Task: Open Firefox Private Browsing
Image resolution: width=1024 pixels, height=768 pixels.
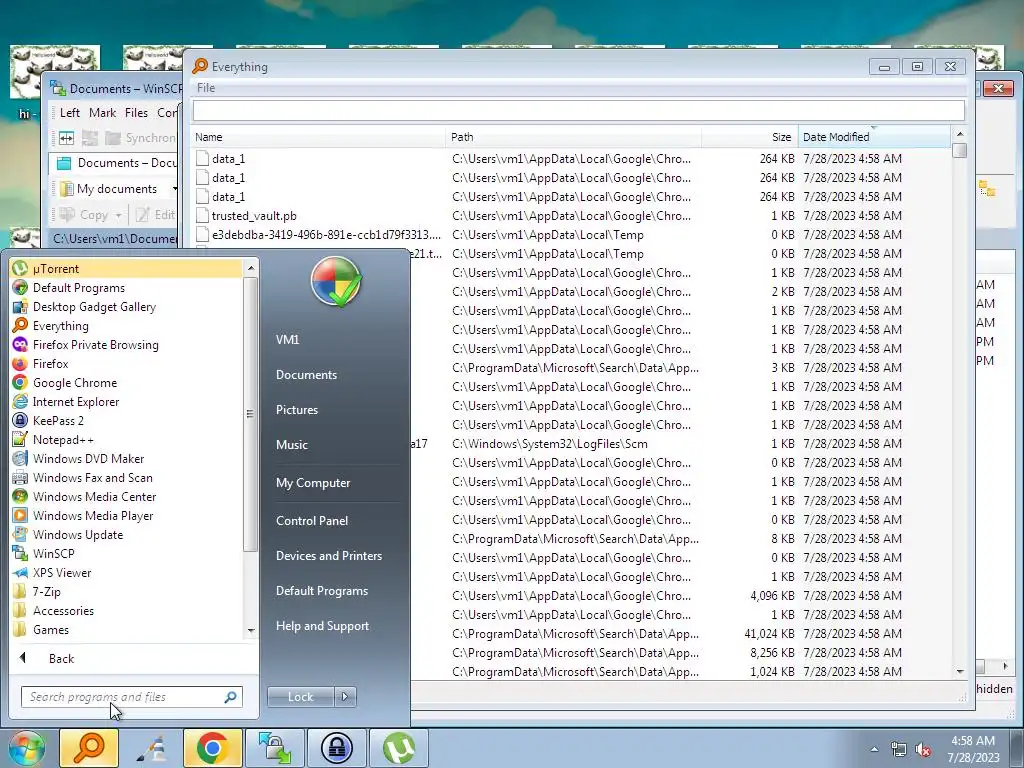Action: [x=127, y=345]
